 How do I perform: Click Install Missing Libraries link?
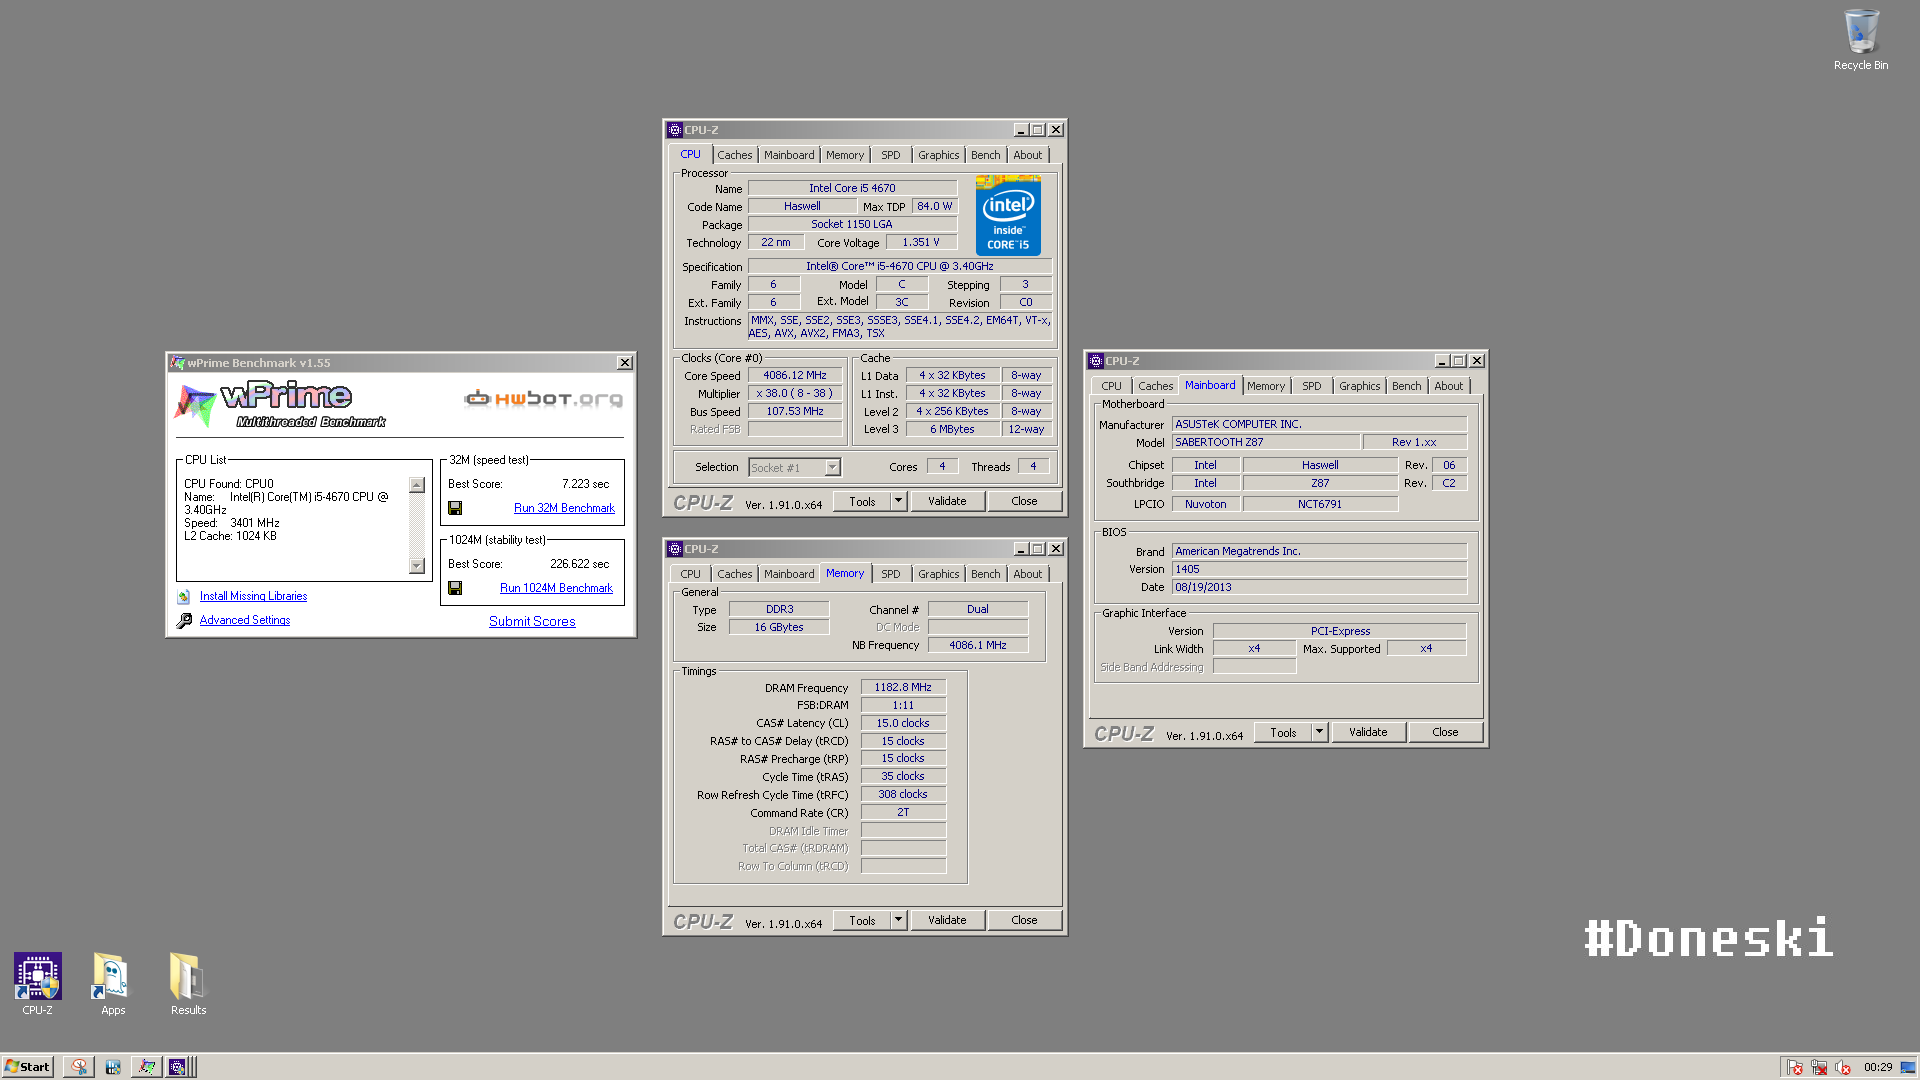(253, 596)
